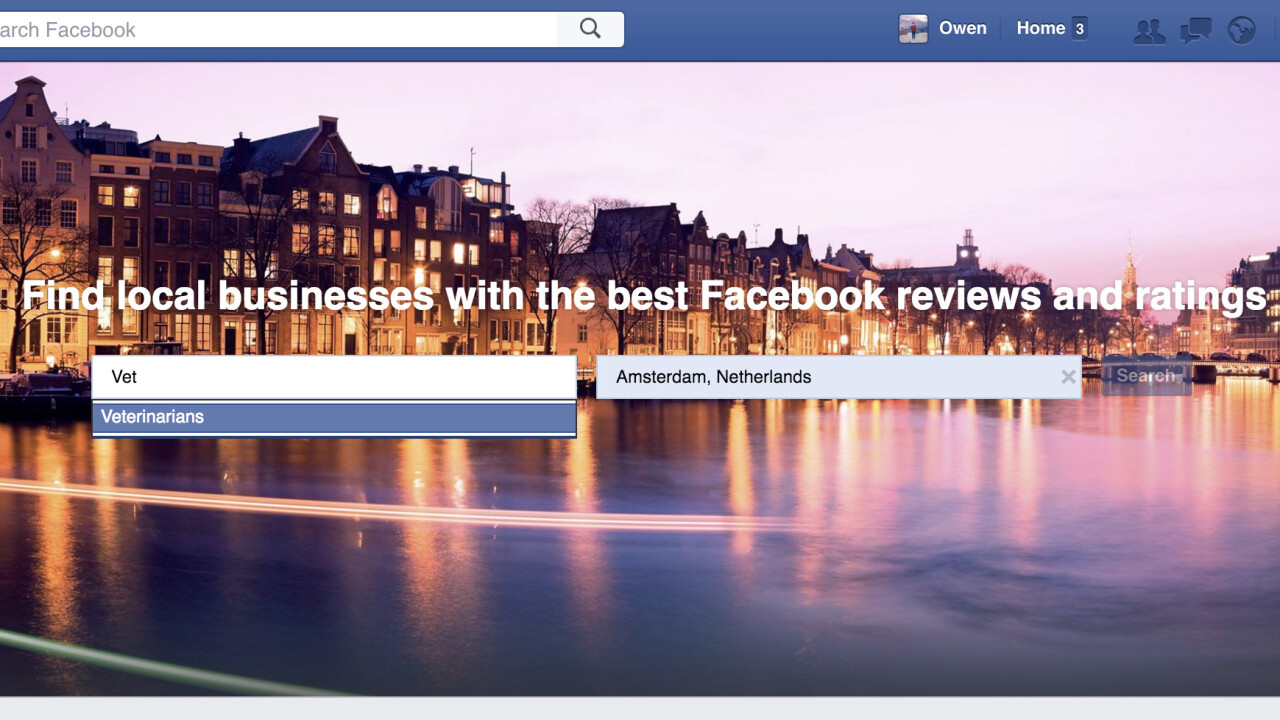1280x720 pixels.
Task: Open the globe notifications icon
Action: pos(1241,30)
